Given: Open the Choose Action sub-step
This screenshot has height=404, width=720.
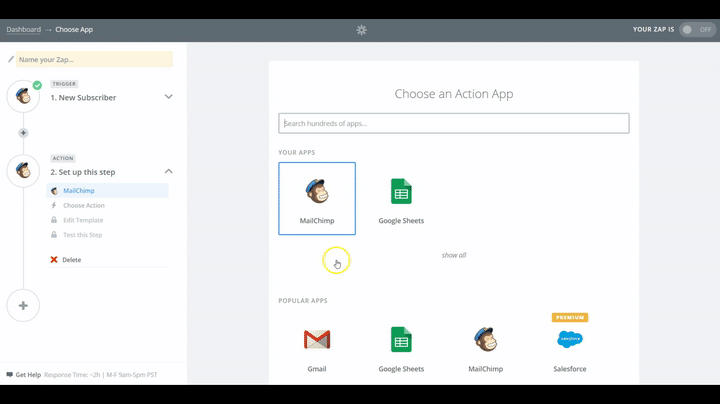Looking at the screenshot, I should pyautogui.click(x=83, y=205).
